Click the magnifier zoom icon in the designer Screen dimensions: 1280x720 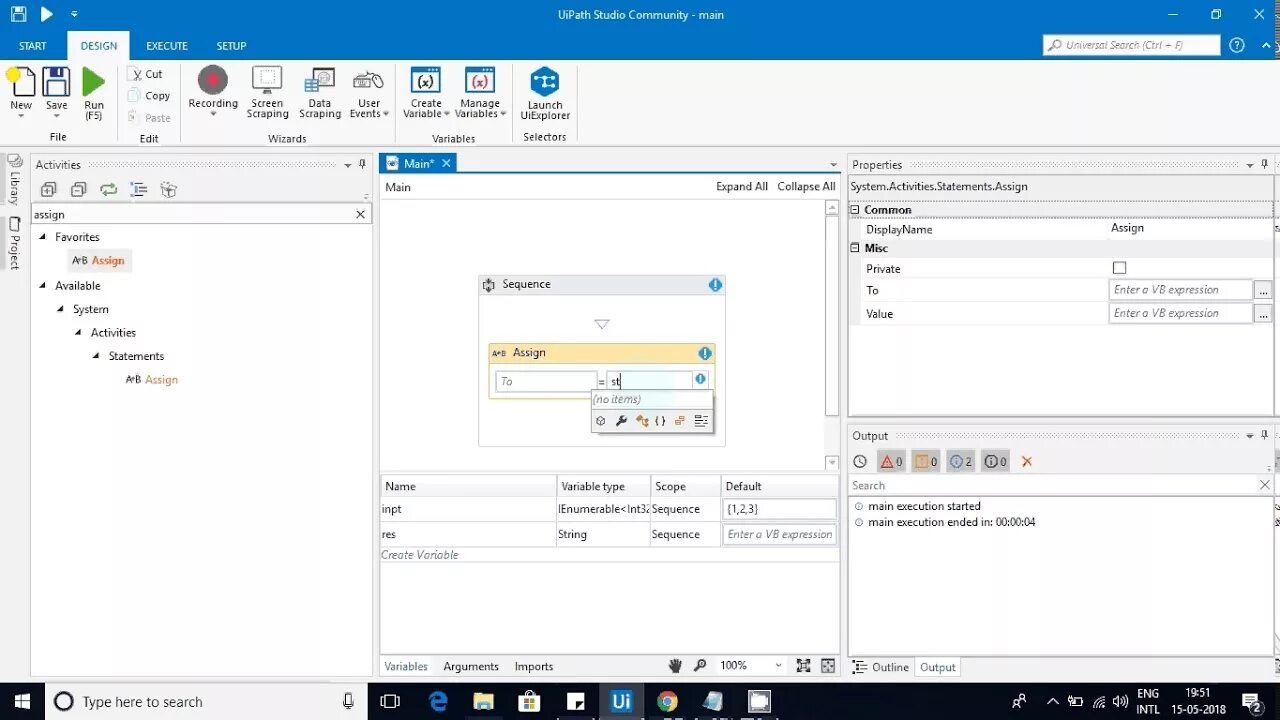(x=700, y=666)
